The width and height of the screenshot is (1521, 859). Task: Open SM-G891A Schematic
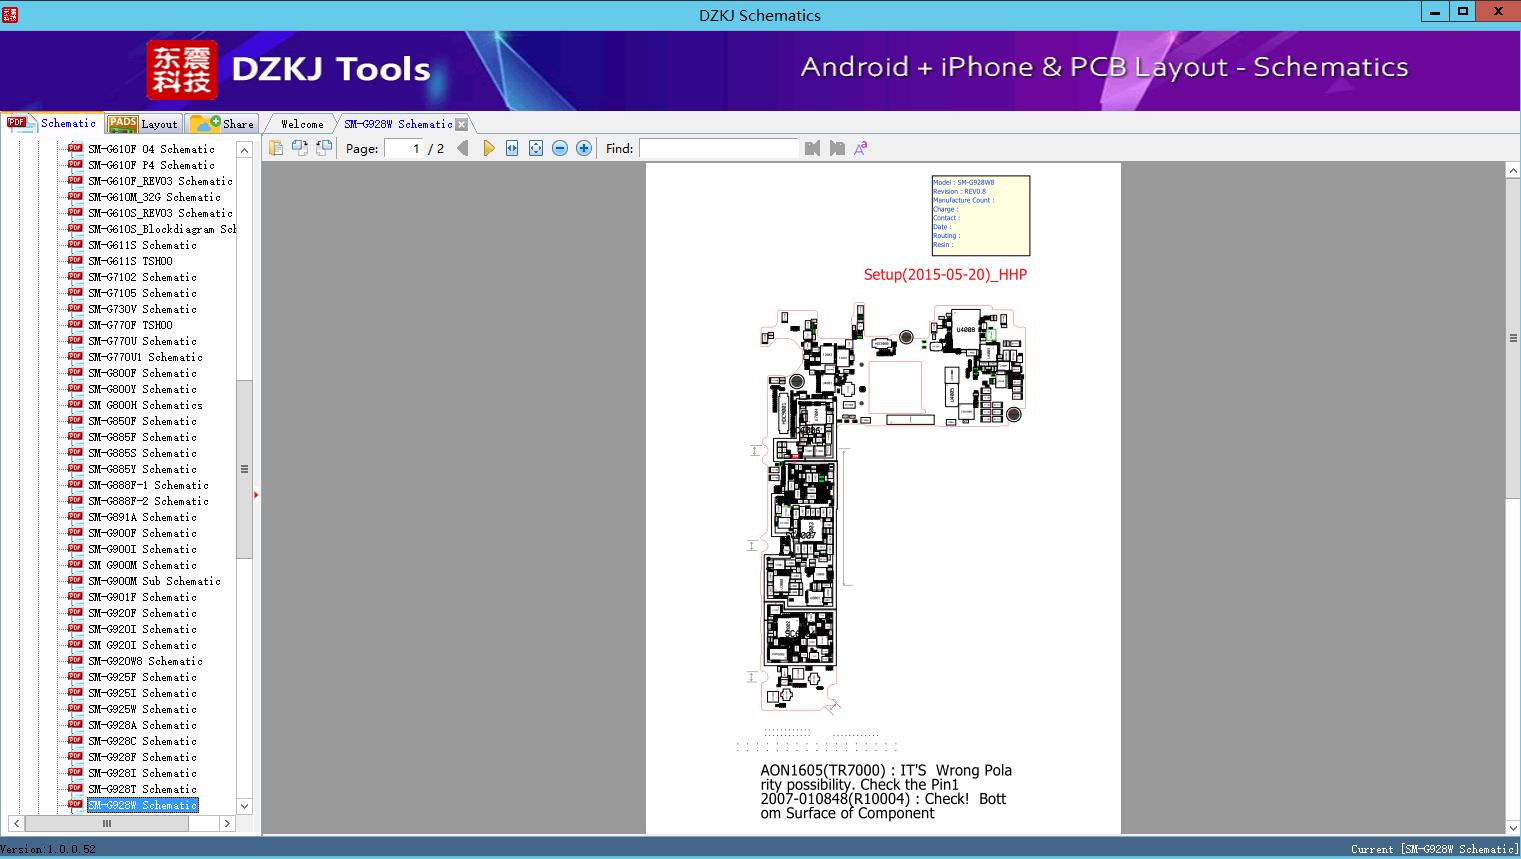tap(142, 517)
